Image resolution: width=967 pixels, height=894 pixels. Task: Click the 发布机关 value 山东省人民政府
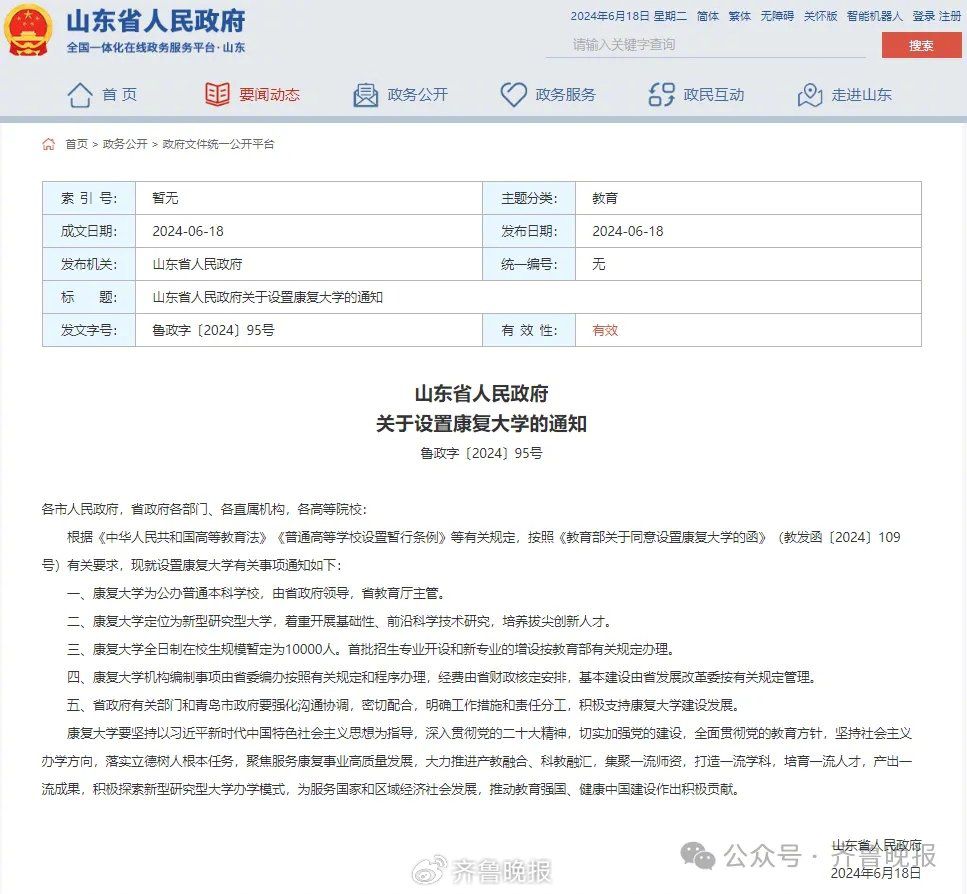tap(197, 265)
